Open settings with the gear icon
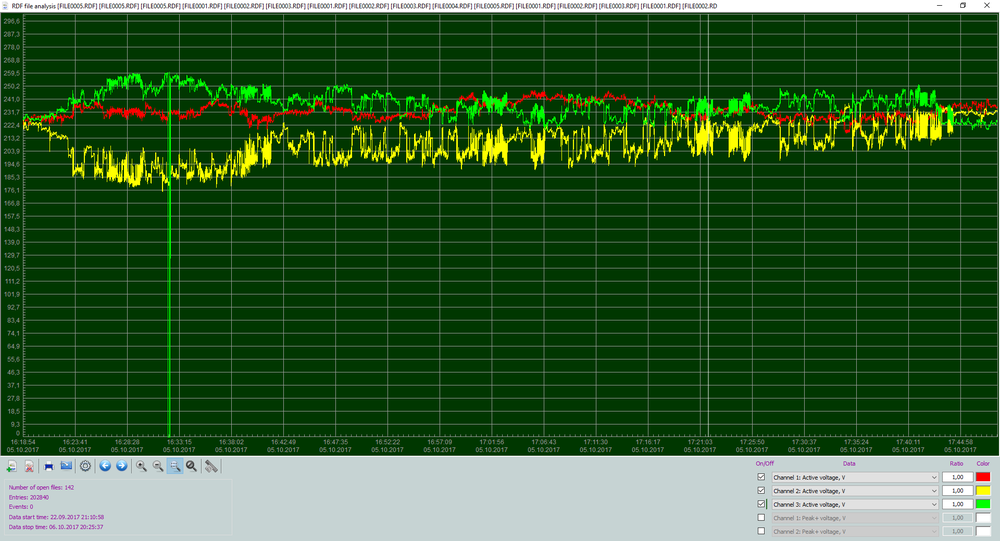 click(x=85, y=466)
